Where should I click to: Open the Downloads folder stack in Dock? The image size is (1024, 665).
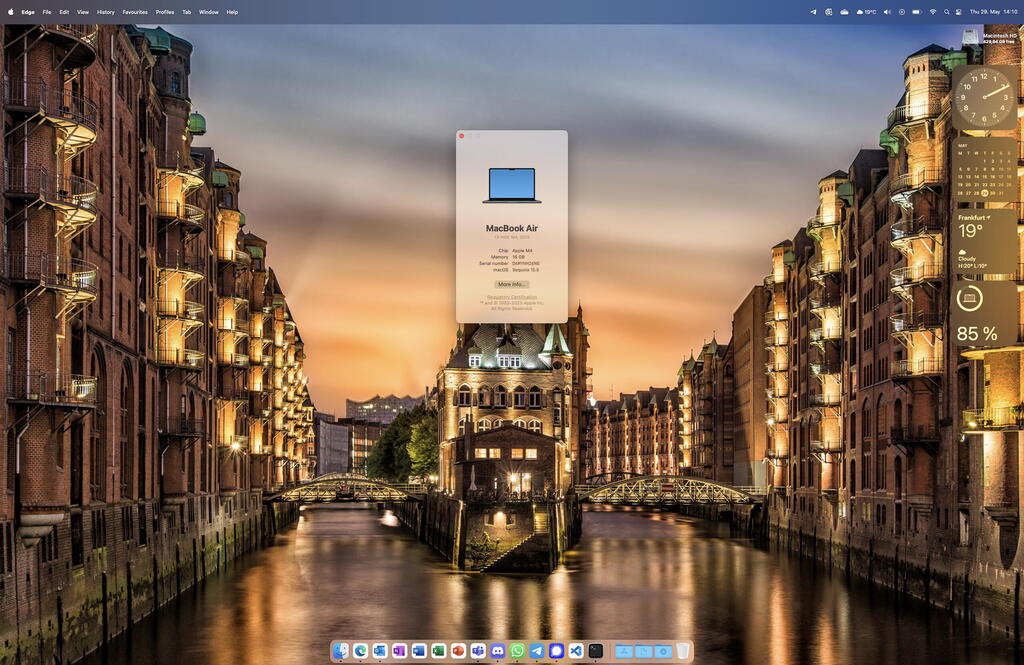click(663, 651)
